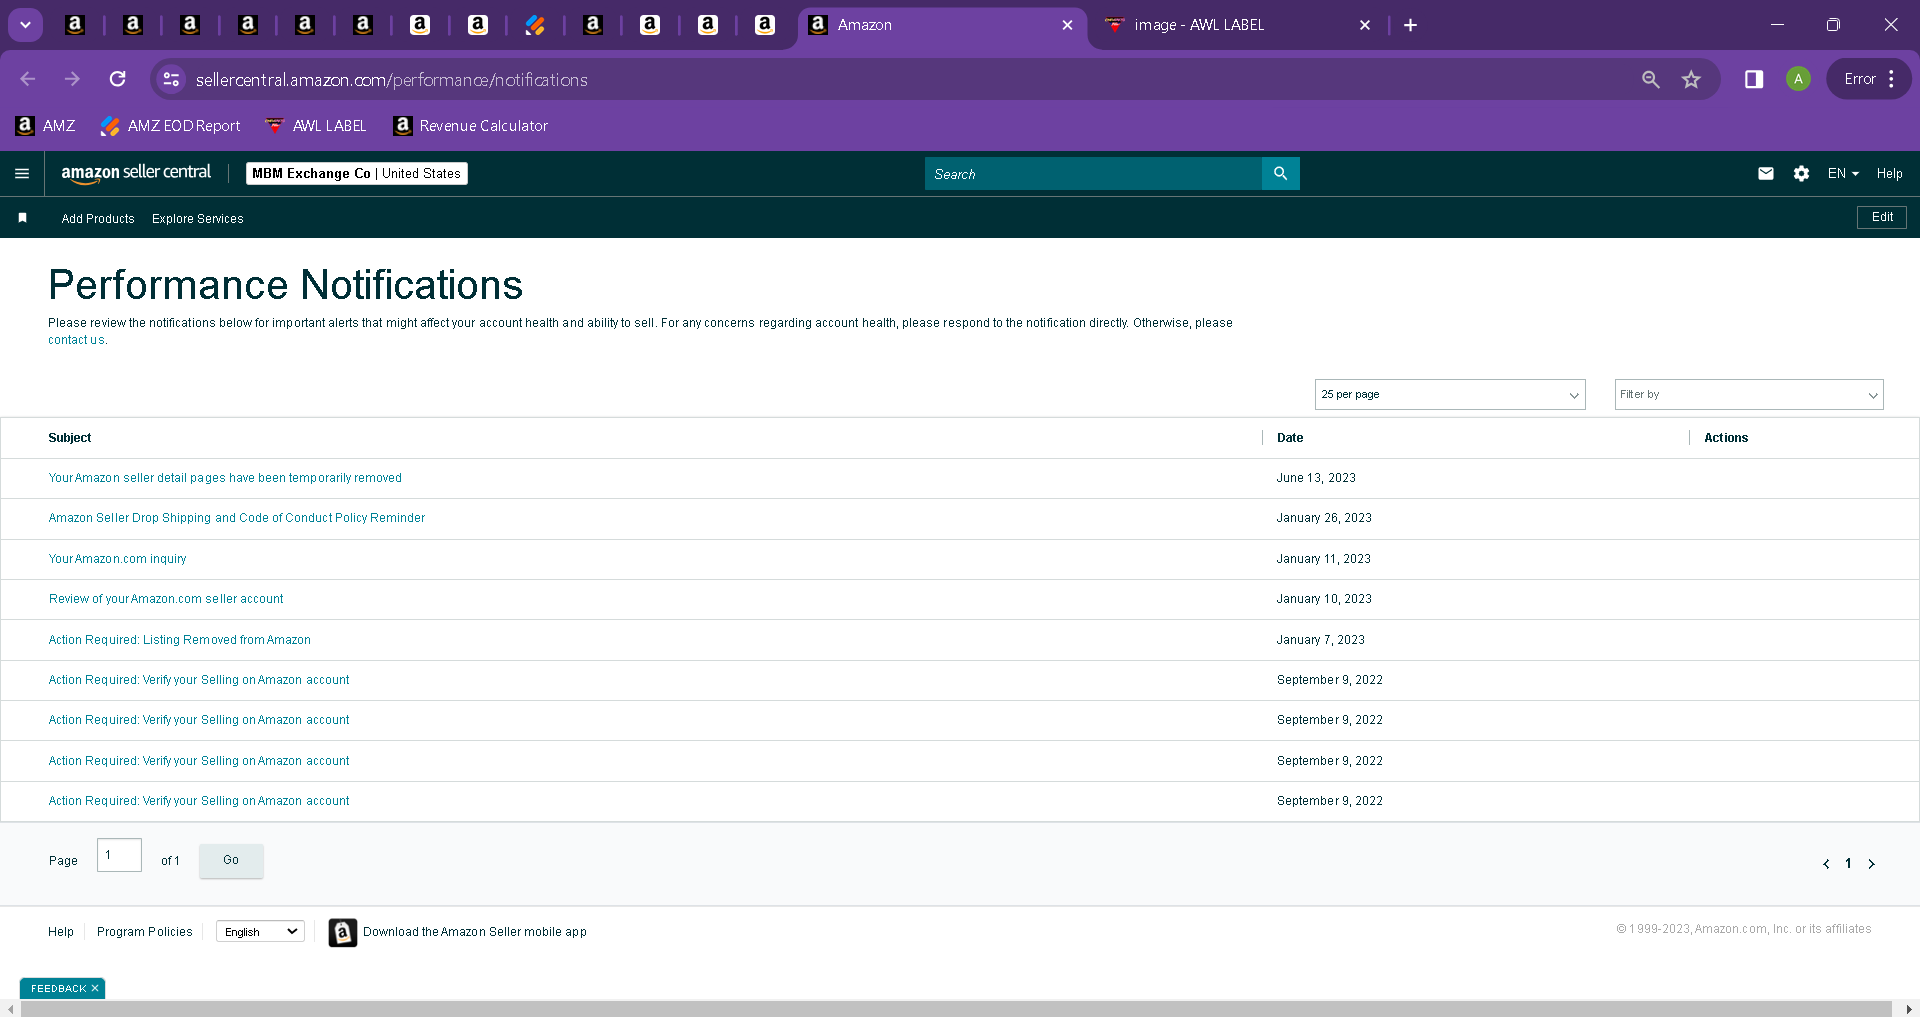Open the green profile avatar
1920x1017 pixels.
(1798, 79)
